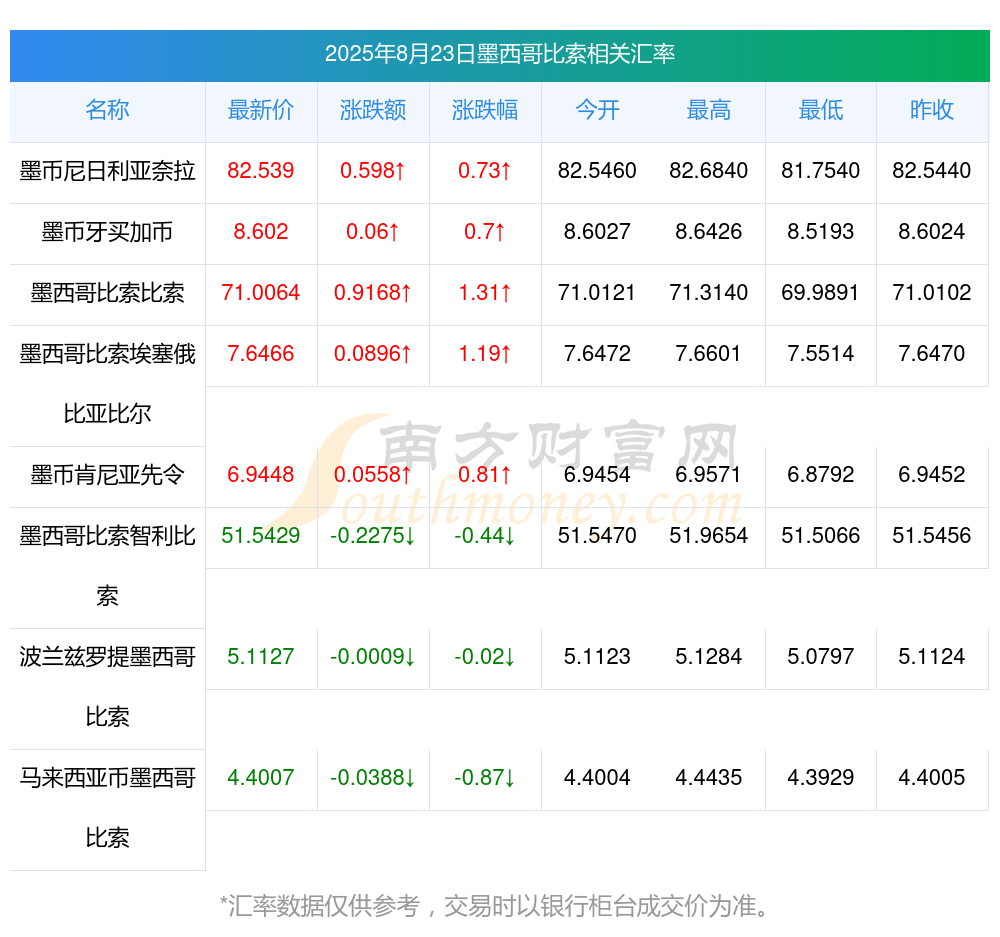
Task: Click the high value 4.4435
Action: (x=709, y=778)
